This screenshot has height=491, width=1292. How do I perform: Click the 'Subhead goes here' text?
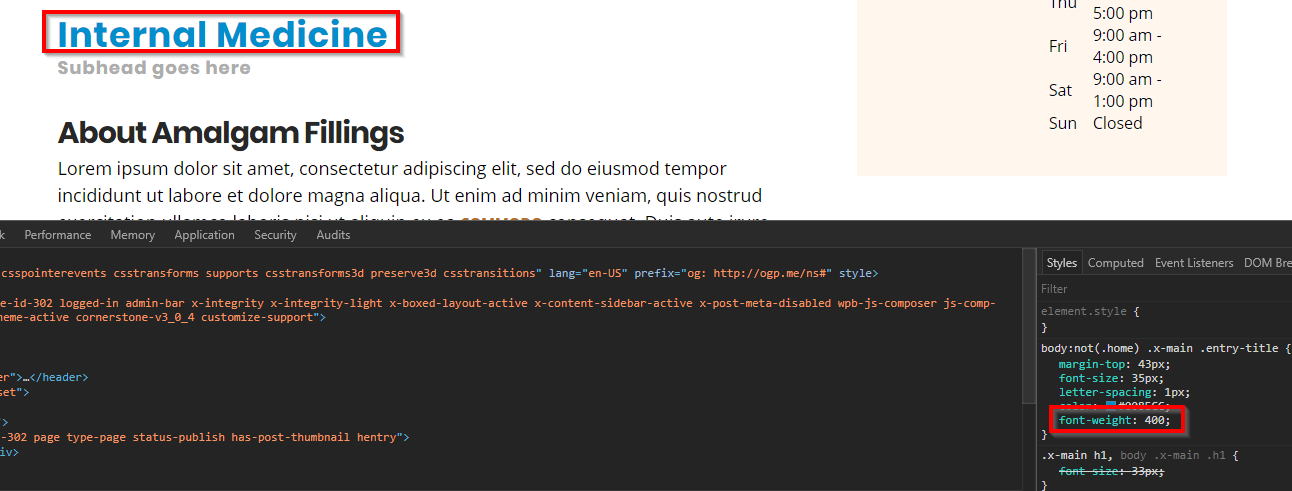154,68
